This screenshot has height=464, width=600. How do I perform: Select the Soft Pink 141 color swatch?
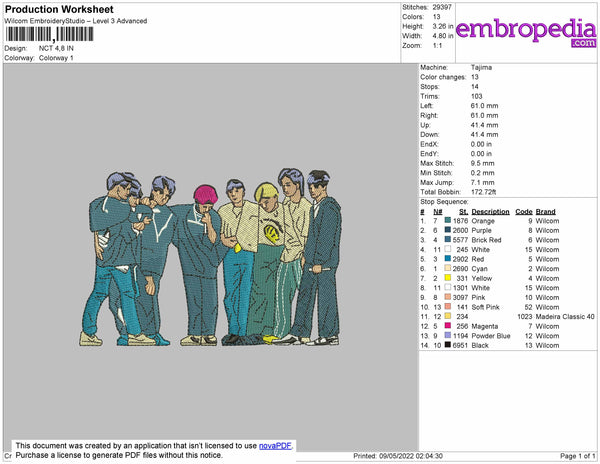[448, 307]
